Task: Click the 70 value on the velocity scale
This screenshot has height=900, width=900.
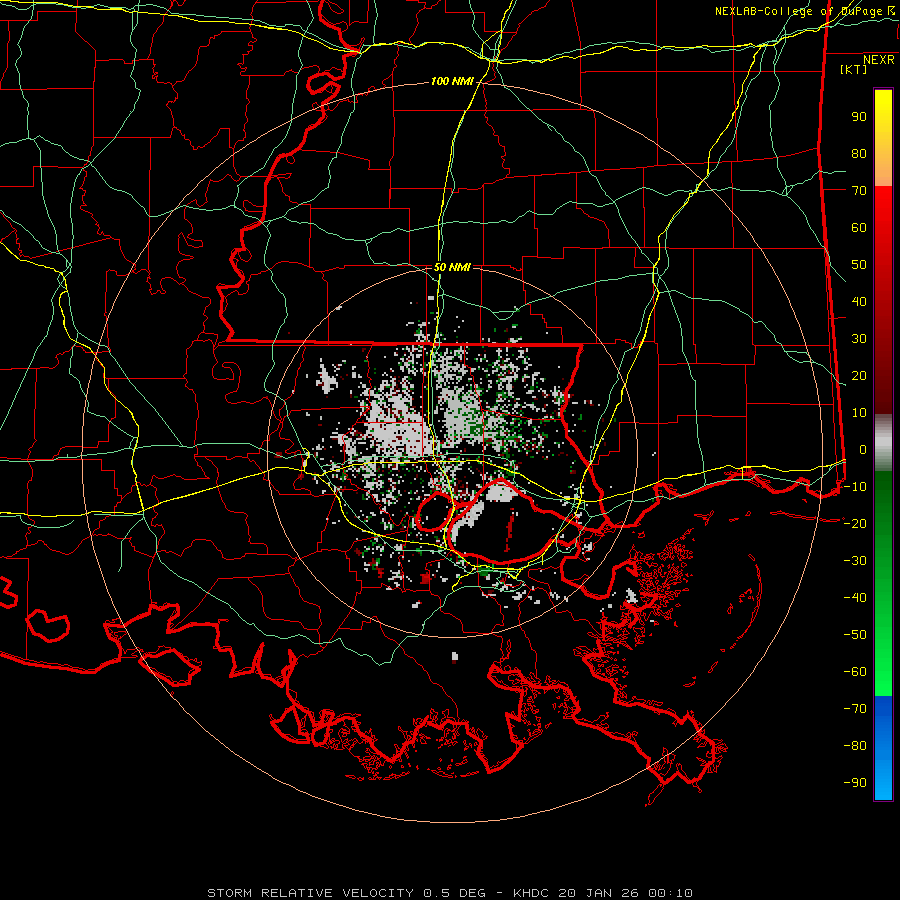Action: 859,191
